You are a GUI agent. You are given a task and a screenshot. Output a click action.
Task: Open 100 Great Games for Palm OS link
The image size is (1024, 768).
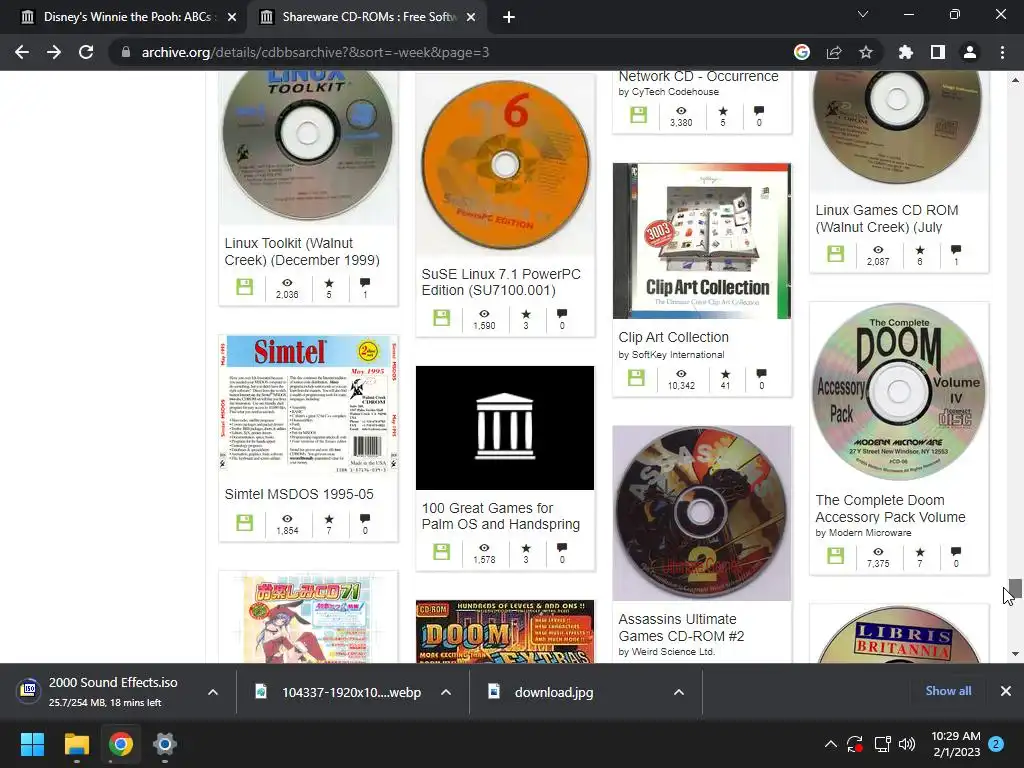[x=500, y=516]
